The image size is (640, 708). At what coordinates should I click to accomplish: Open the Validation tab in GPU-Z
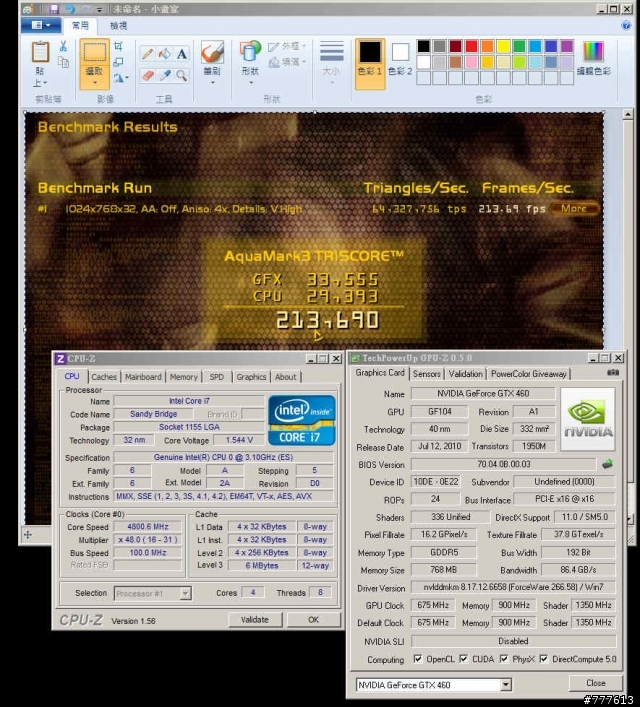465,374
